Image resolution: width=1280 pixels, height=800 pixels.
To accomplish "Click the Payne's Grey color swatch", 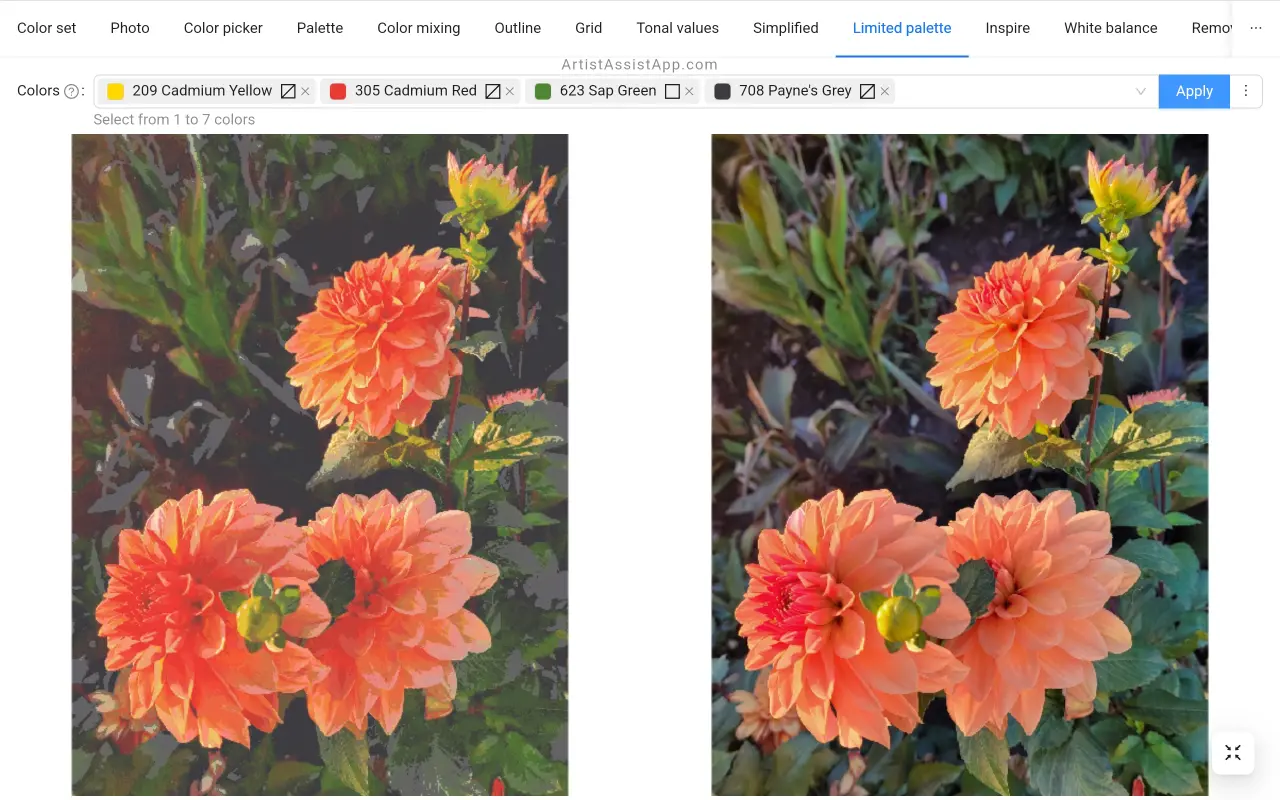I will tap(722, 91).
